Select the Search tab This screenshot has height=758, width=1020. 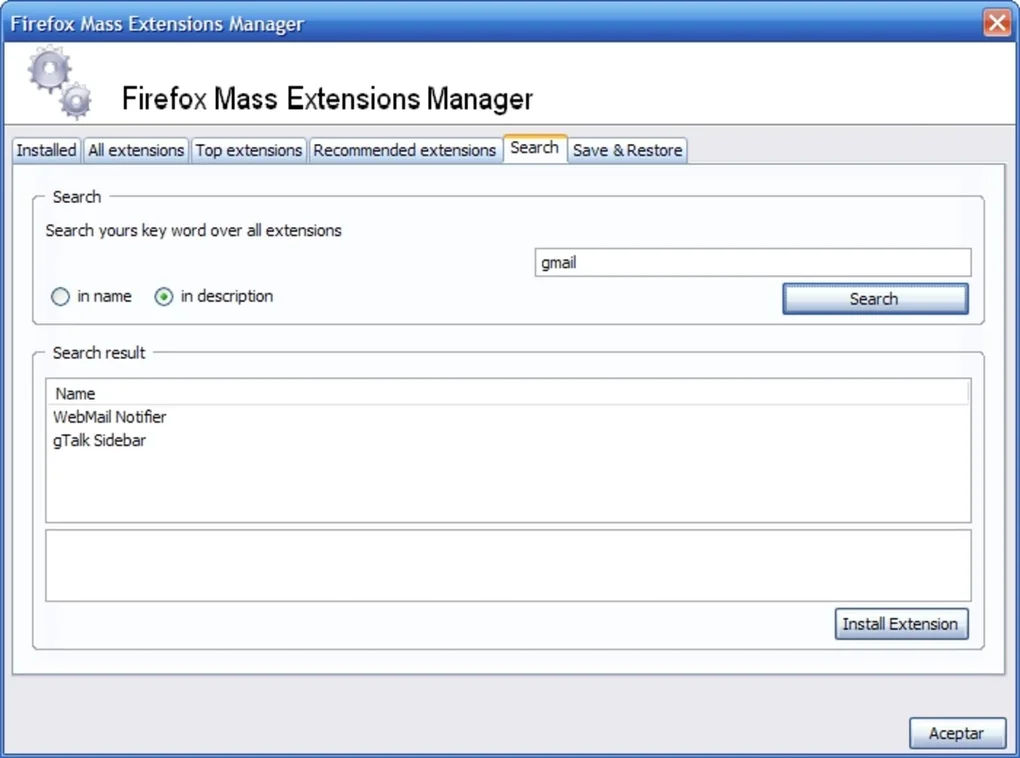535,148
